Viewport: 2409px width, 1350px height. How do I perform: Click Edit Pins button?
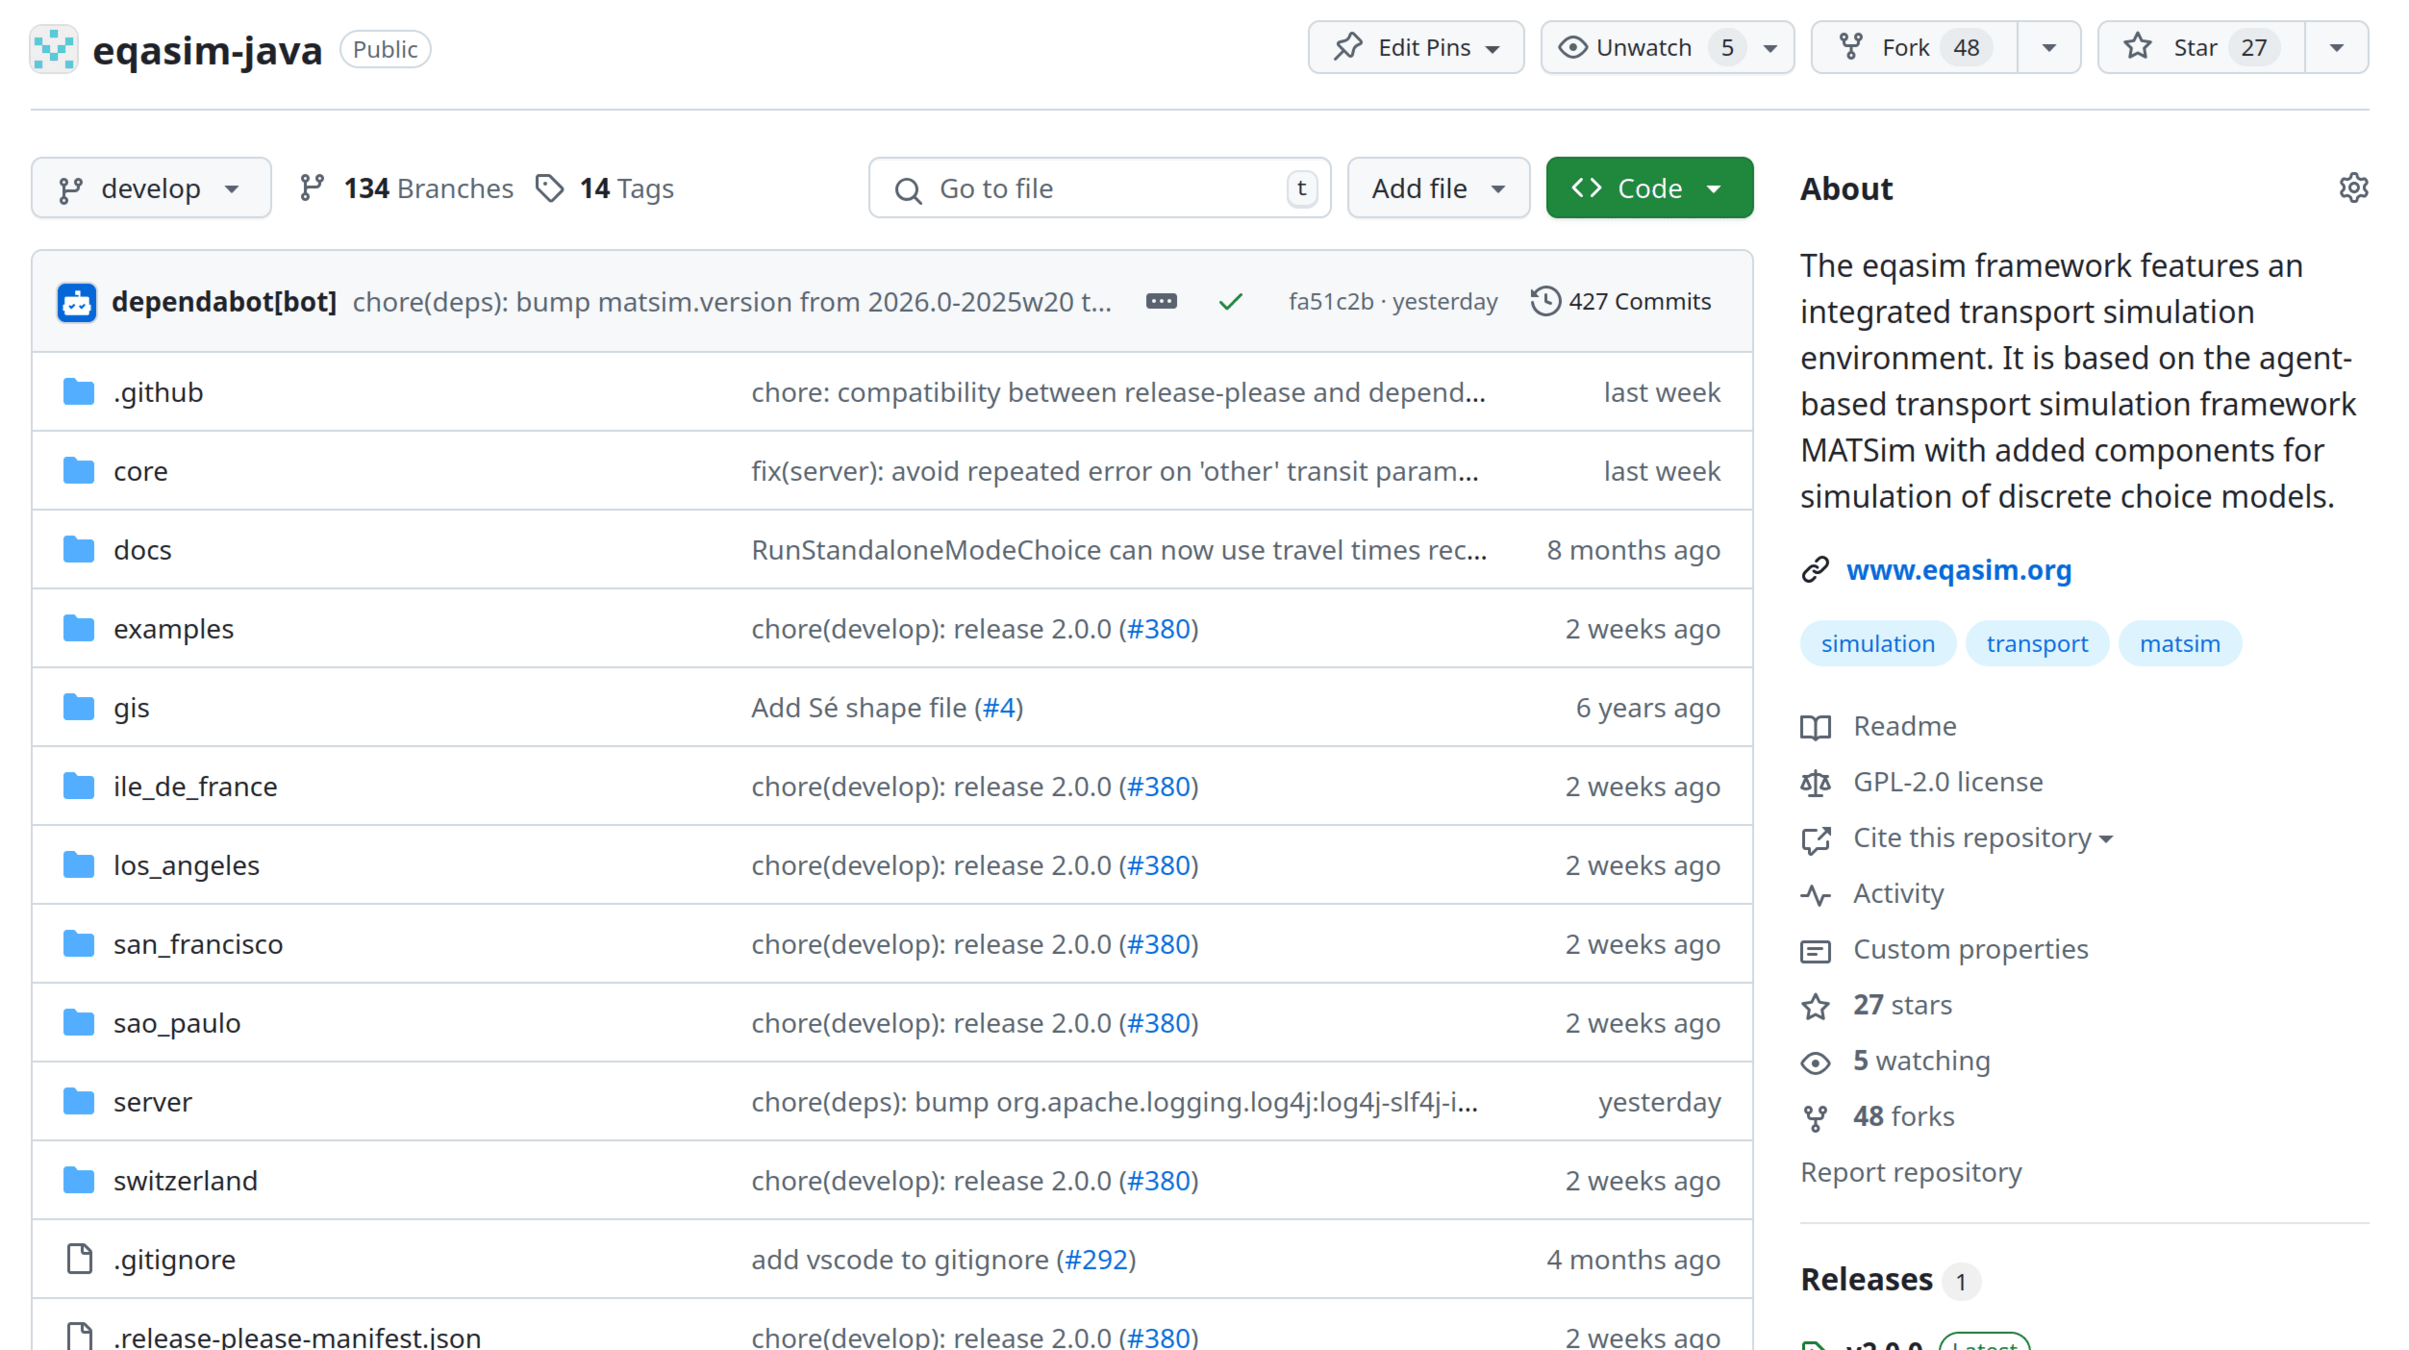pos(1415,47)
